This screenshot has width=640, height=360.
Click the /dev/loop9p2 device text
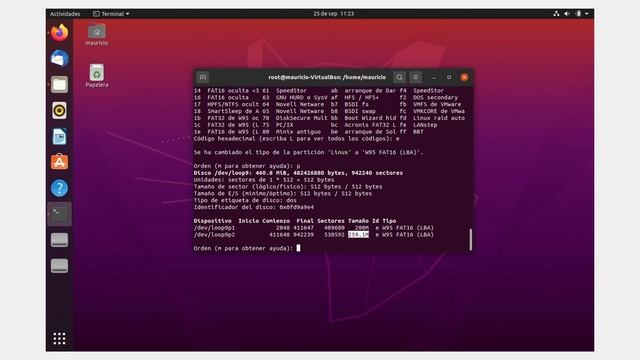tap(214, 235)
